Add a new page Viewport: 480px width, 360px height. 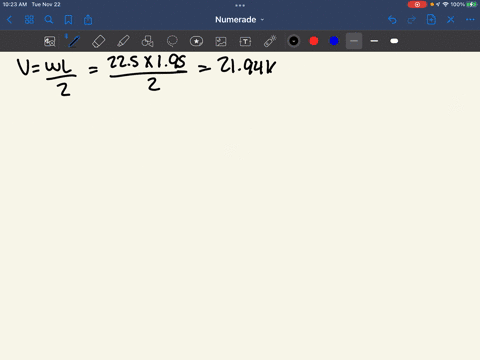[431, 20]
